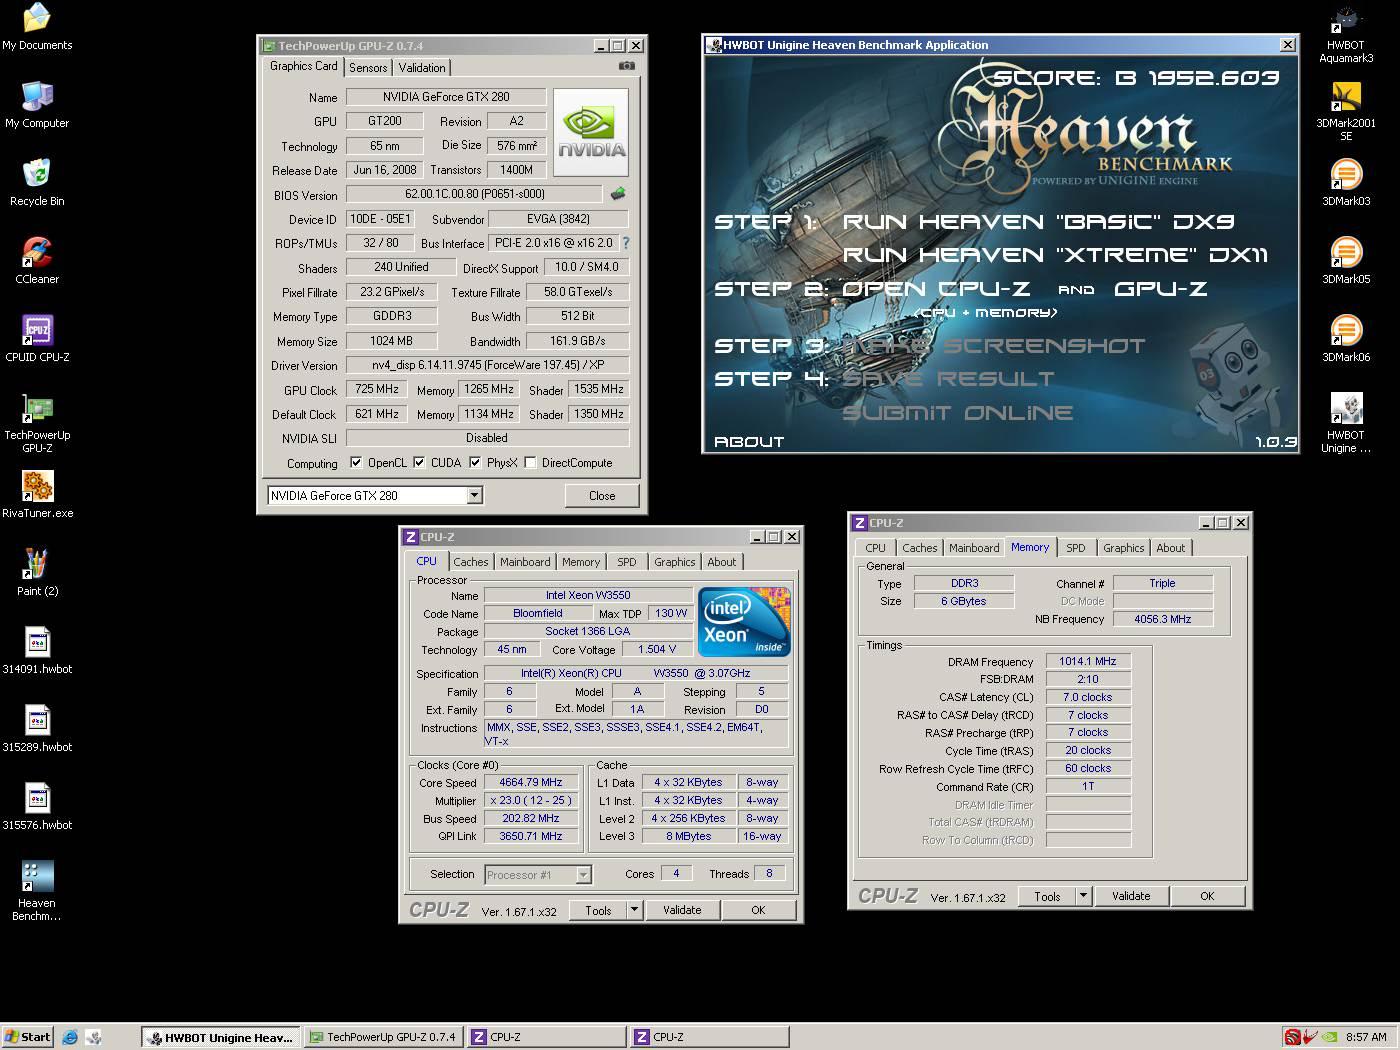
Task: Open My Computer desktop icon
Action: pyautogui.click(x=37, y=105)
